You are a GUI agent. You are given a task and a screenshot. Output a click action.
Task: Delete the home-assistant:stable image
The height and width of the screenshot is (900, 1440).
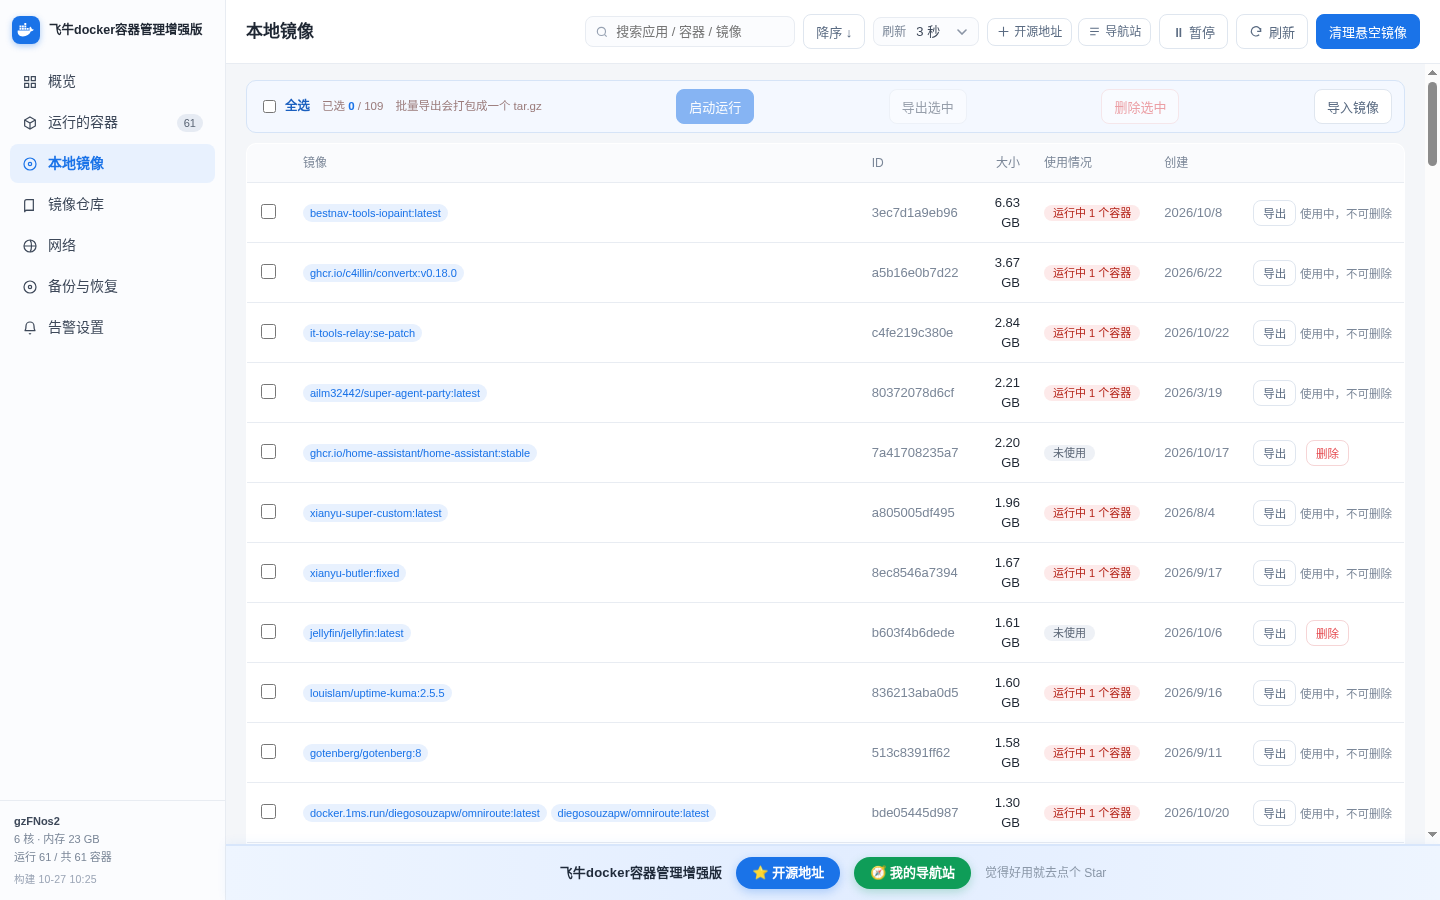point(1327,453)
